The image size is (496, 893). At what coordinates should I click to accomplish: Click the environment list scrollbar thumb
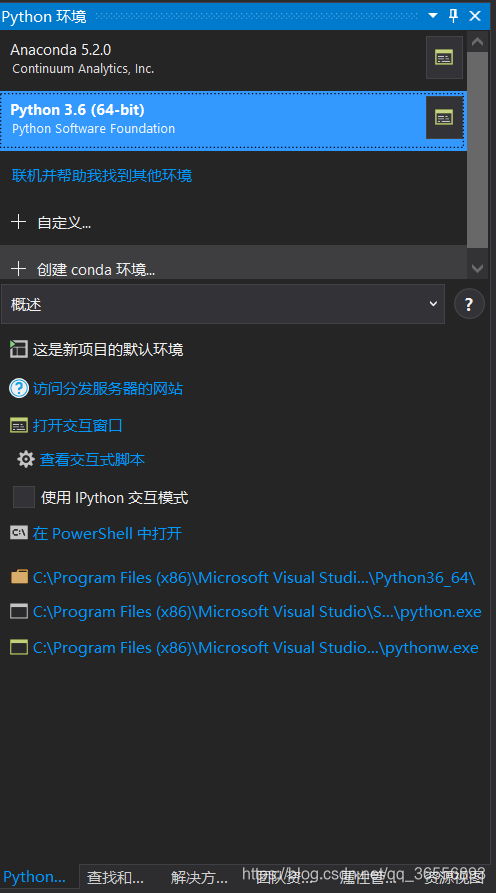coord(477,150)
